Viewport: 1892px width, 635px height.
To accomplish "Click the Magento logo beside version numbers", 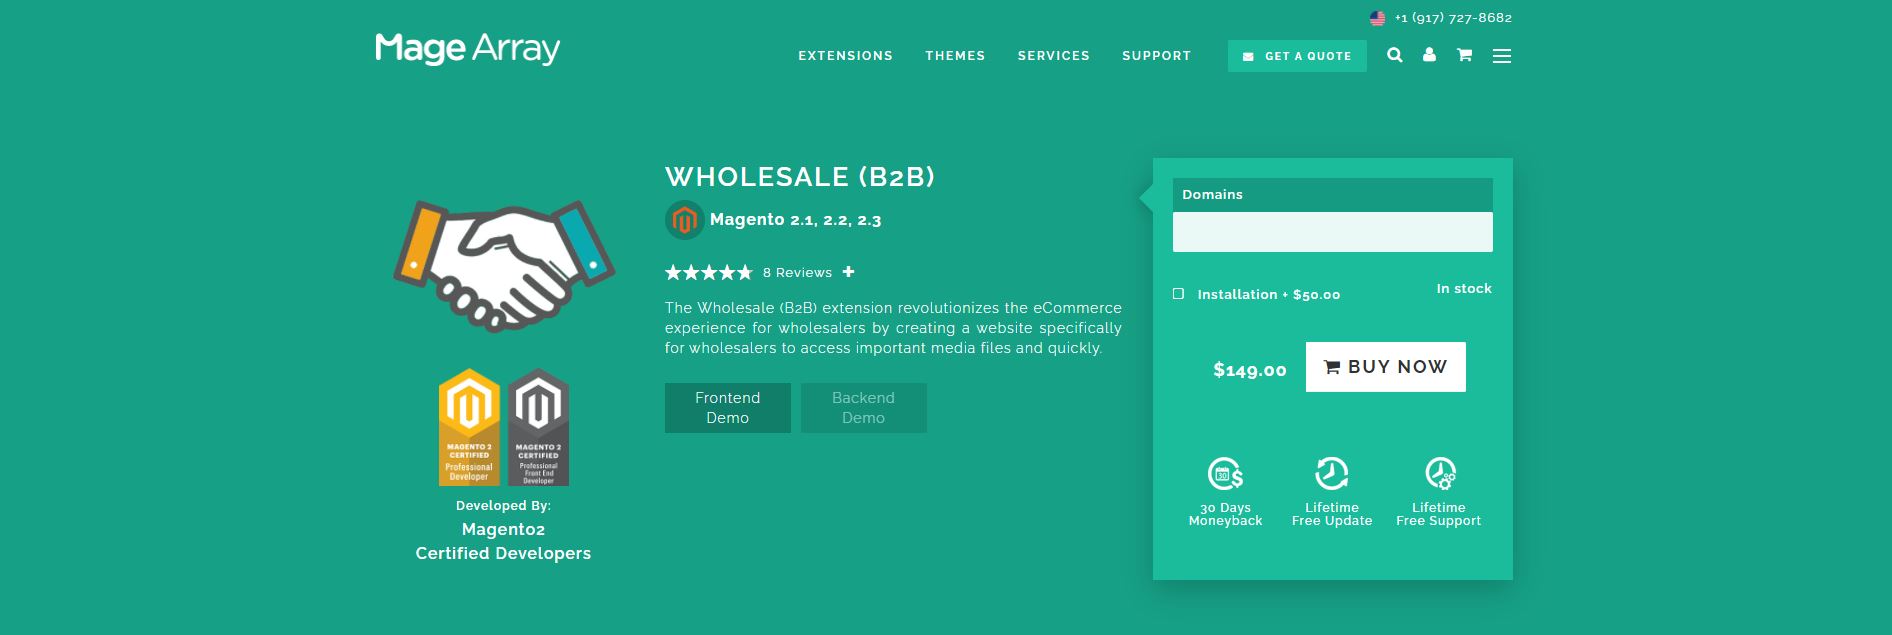I will click(684, 220).
